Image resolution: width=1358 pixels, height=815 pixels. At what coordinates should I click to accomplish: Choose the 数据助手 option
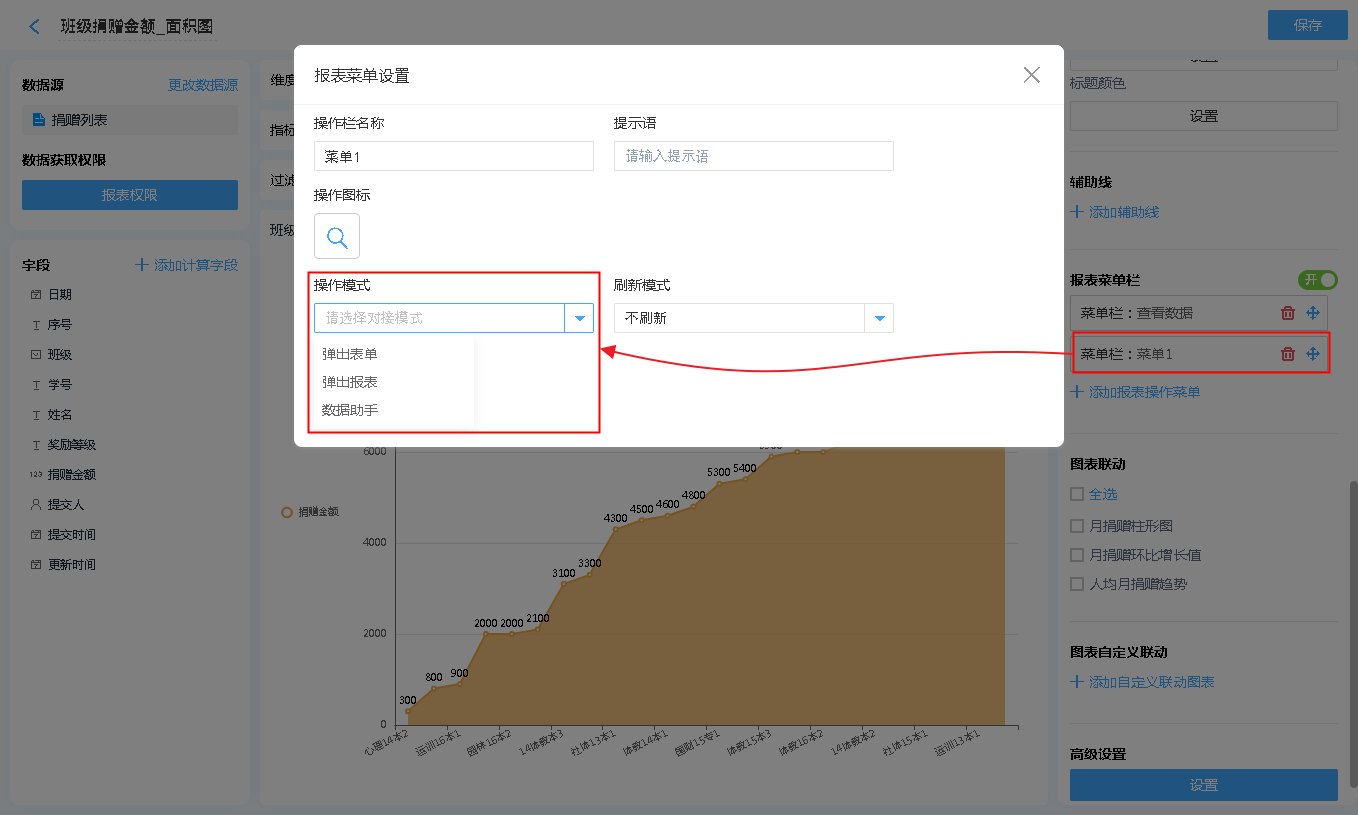pos(350,410)
